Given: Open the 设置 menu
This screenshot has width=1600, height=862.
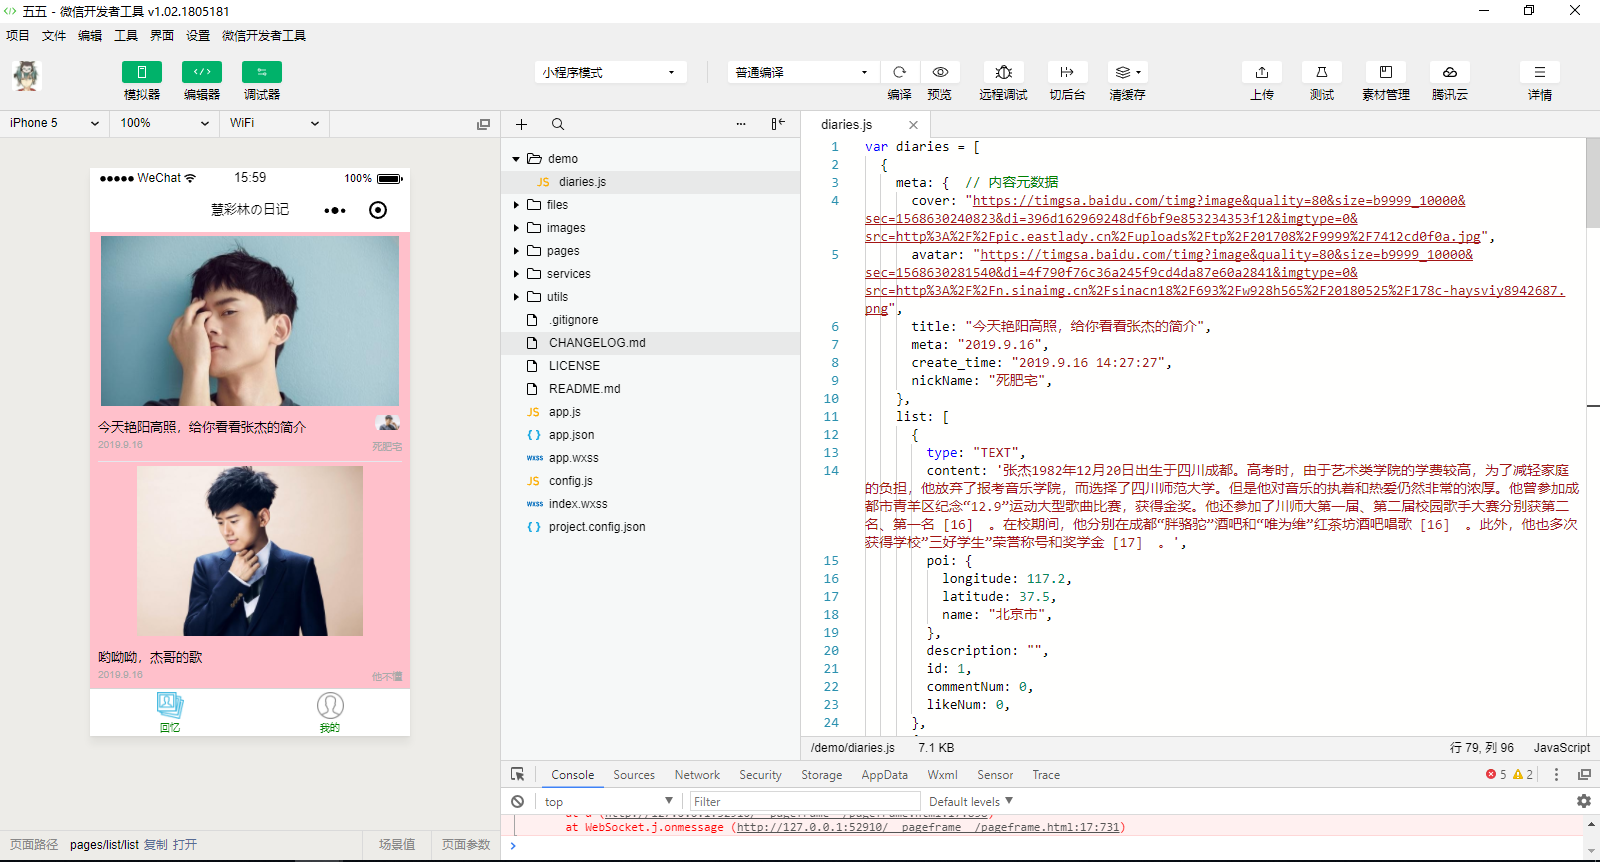Looking at the screenshot, I should coord(198,35).
